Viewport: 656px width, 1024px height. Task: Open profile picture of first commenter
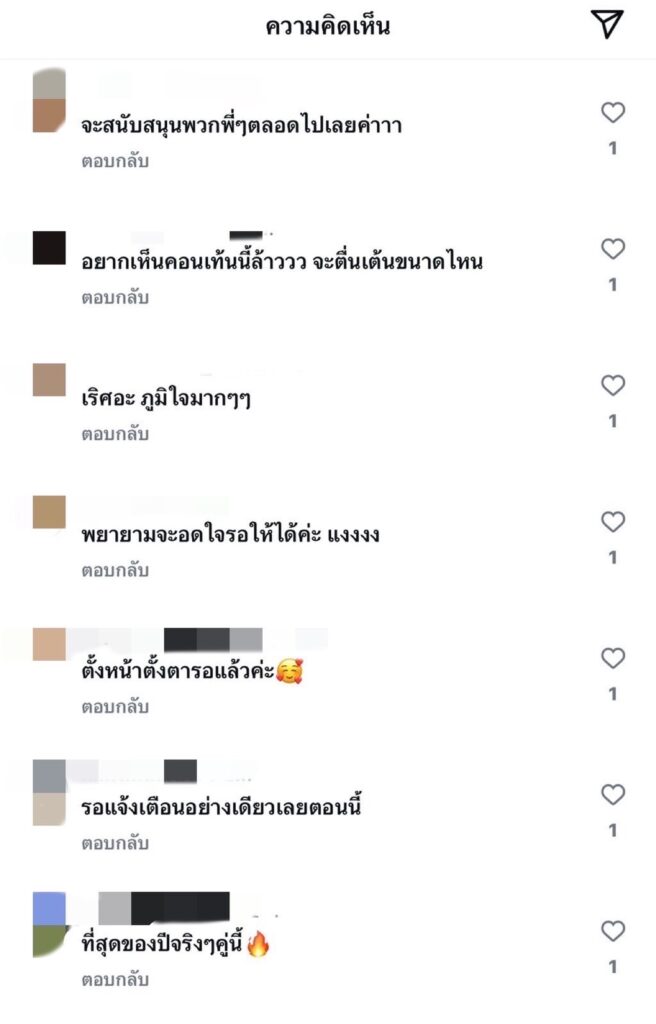click(49, 100)
